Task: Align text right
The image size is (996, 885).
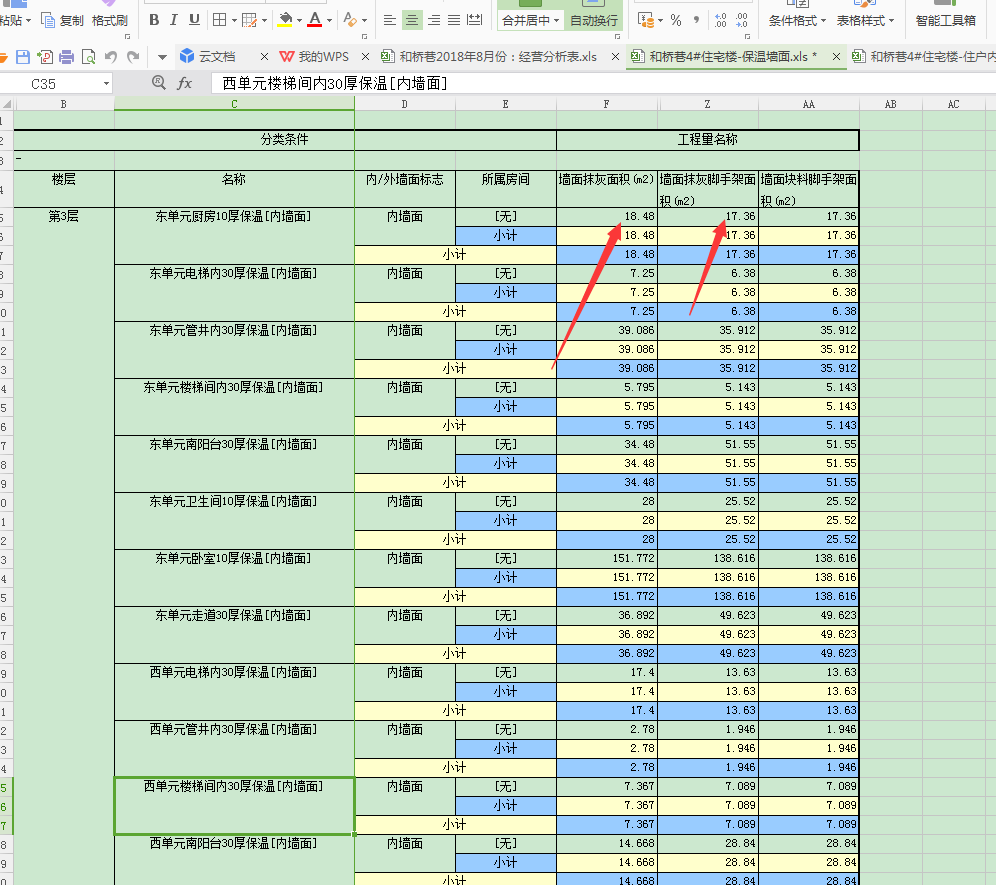Action: click(x=433, y=20)
